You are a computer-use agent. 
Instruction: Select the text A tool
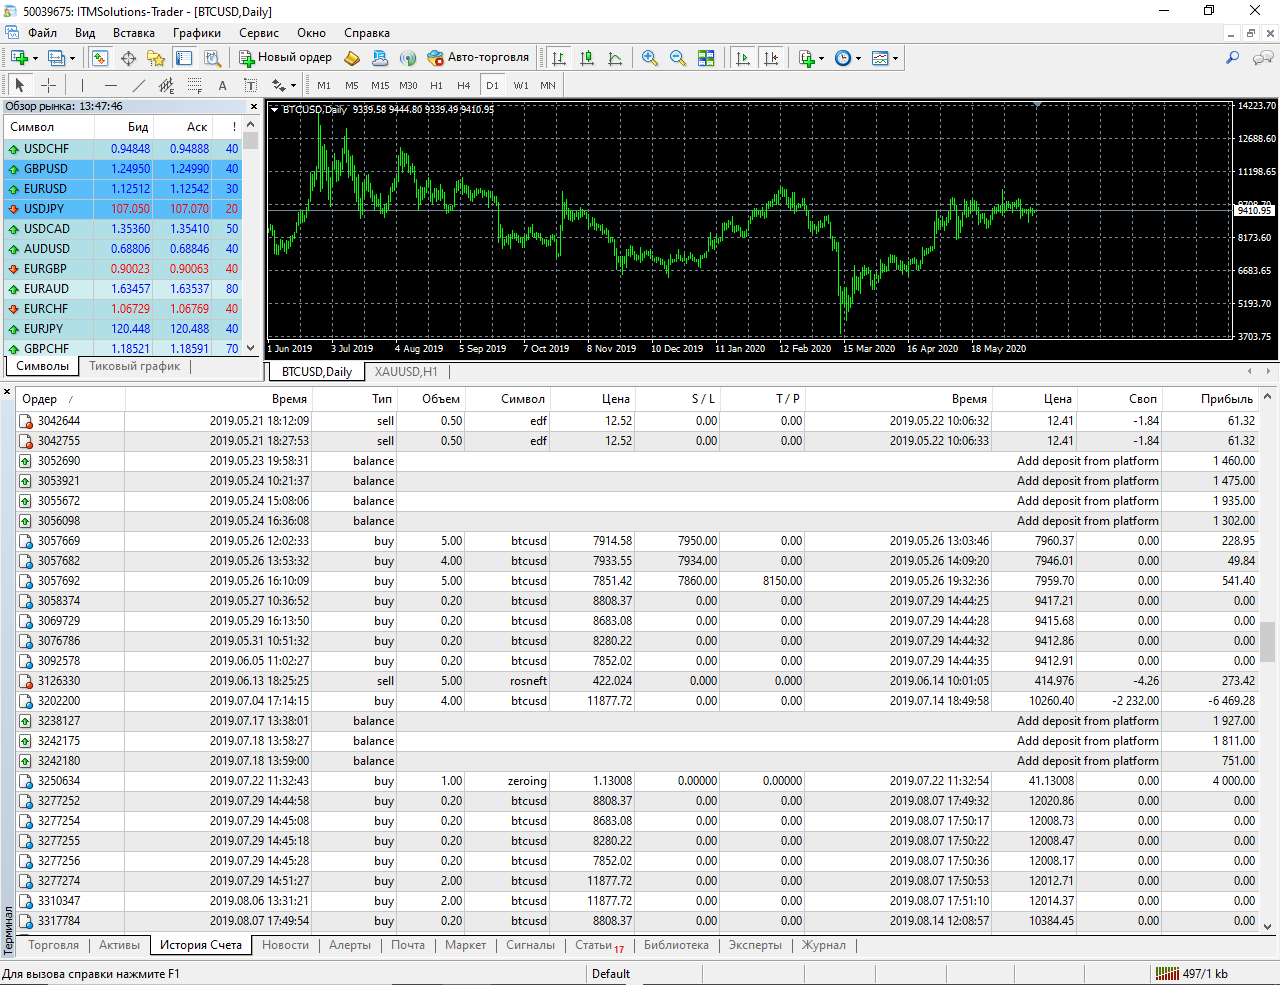222,85
